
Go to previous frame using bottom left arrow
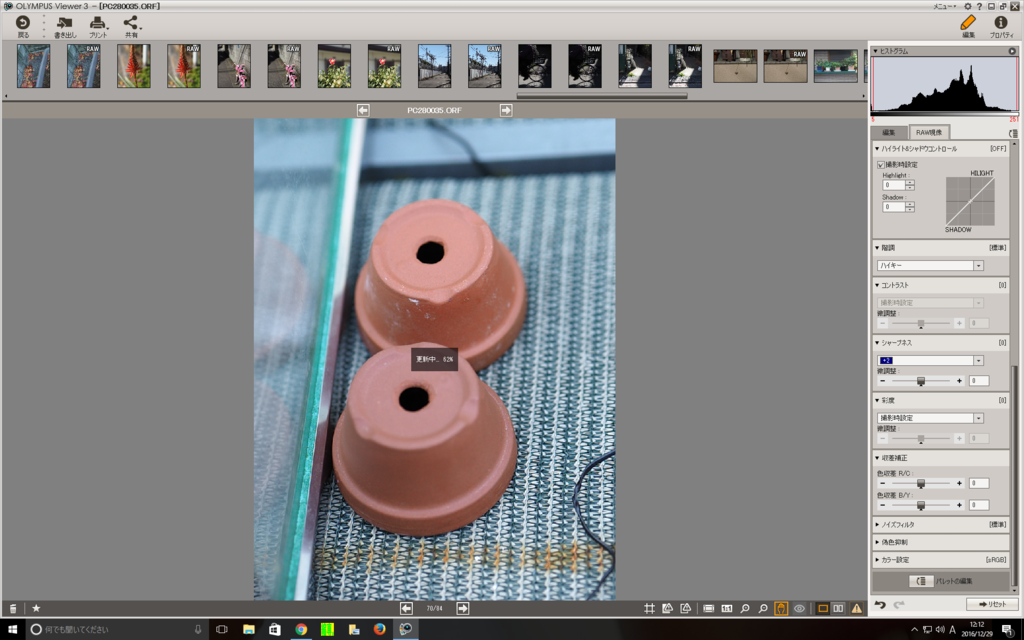(x=406, y=608)
